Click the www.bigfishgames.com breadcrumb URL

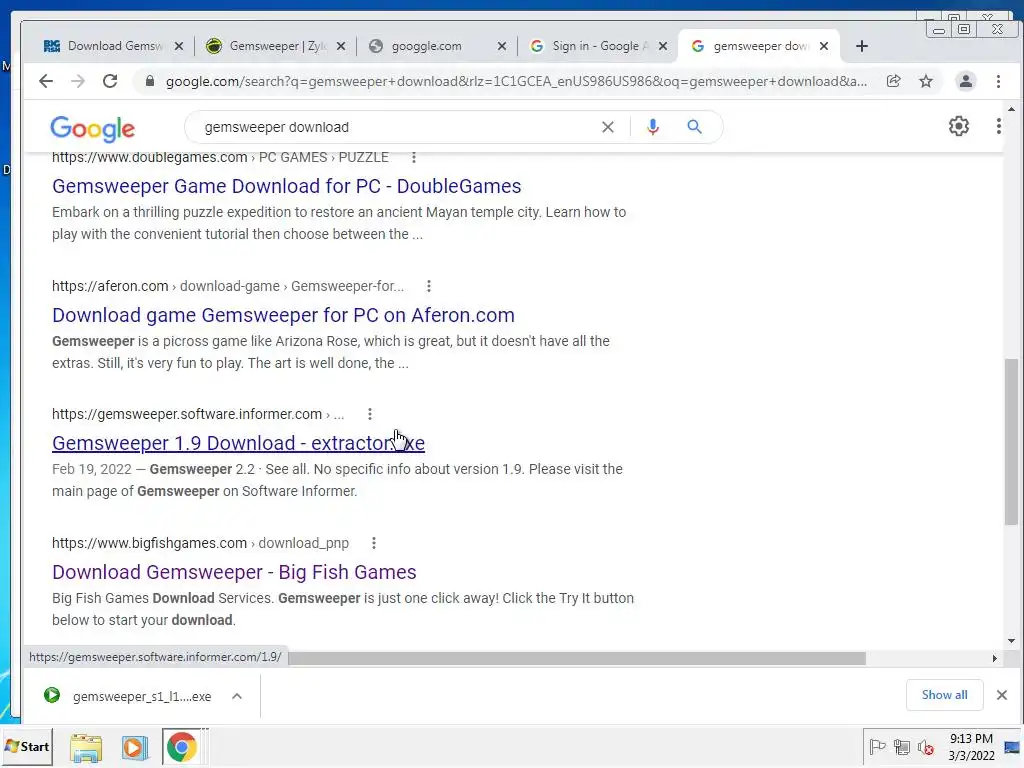(200, 543)
